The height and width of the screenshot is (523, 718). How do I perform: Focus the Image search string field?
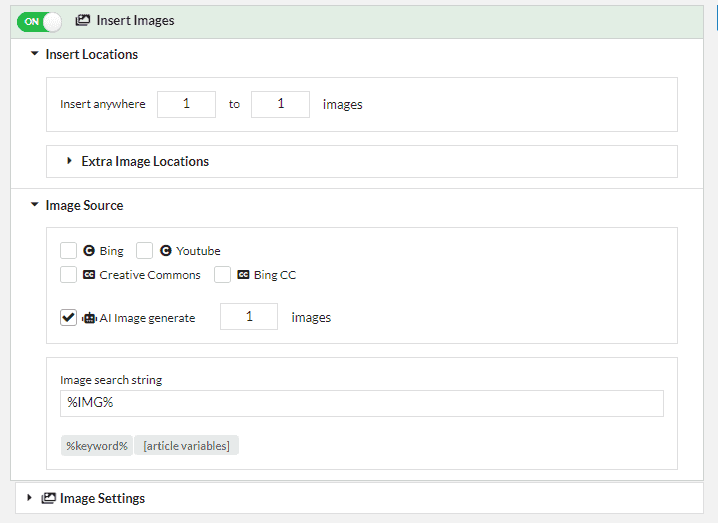tap(362, 403)
